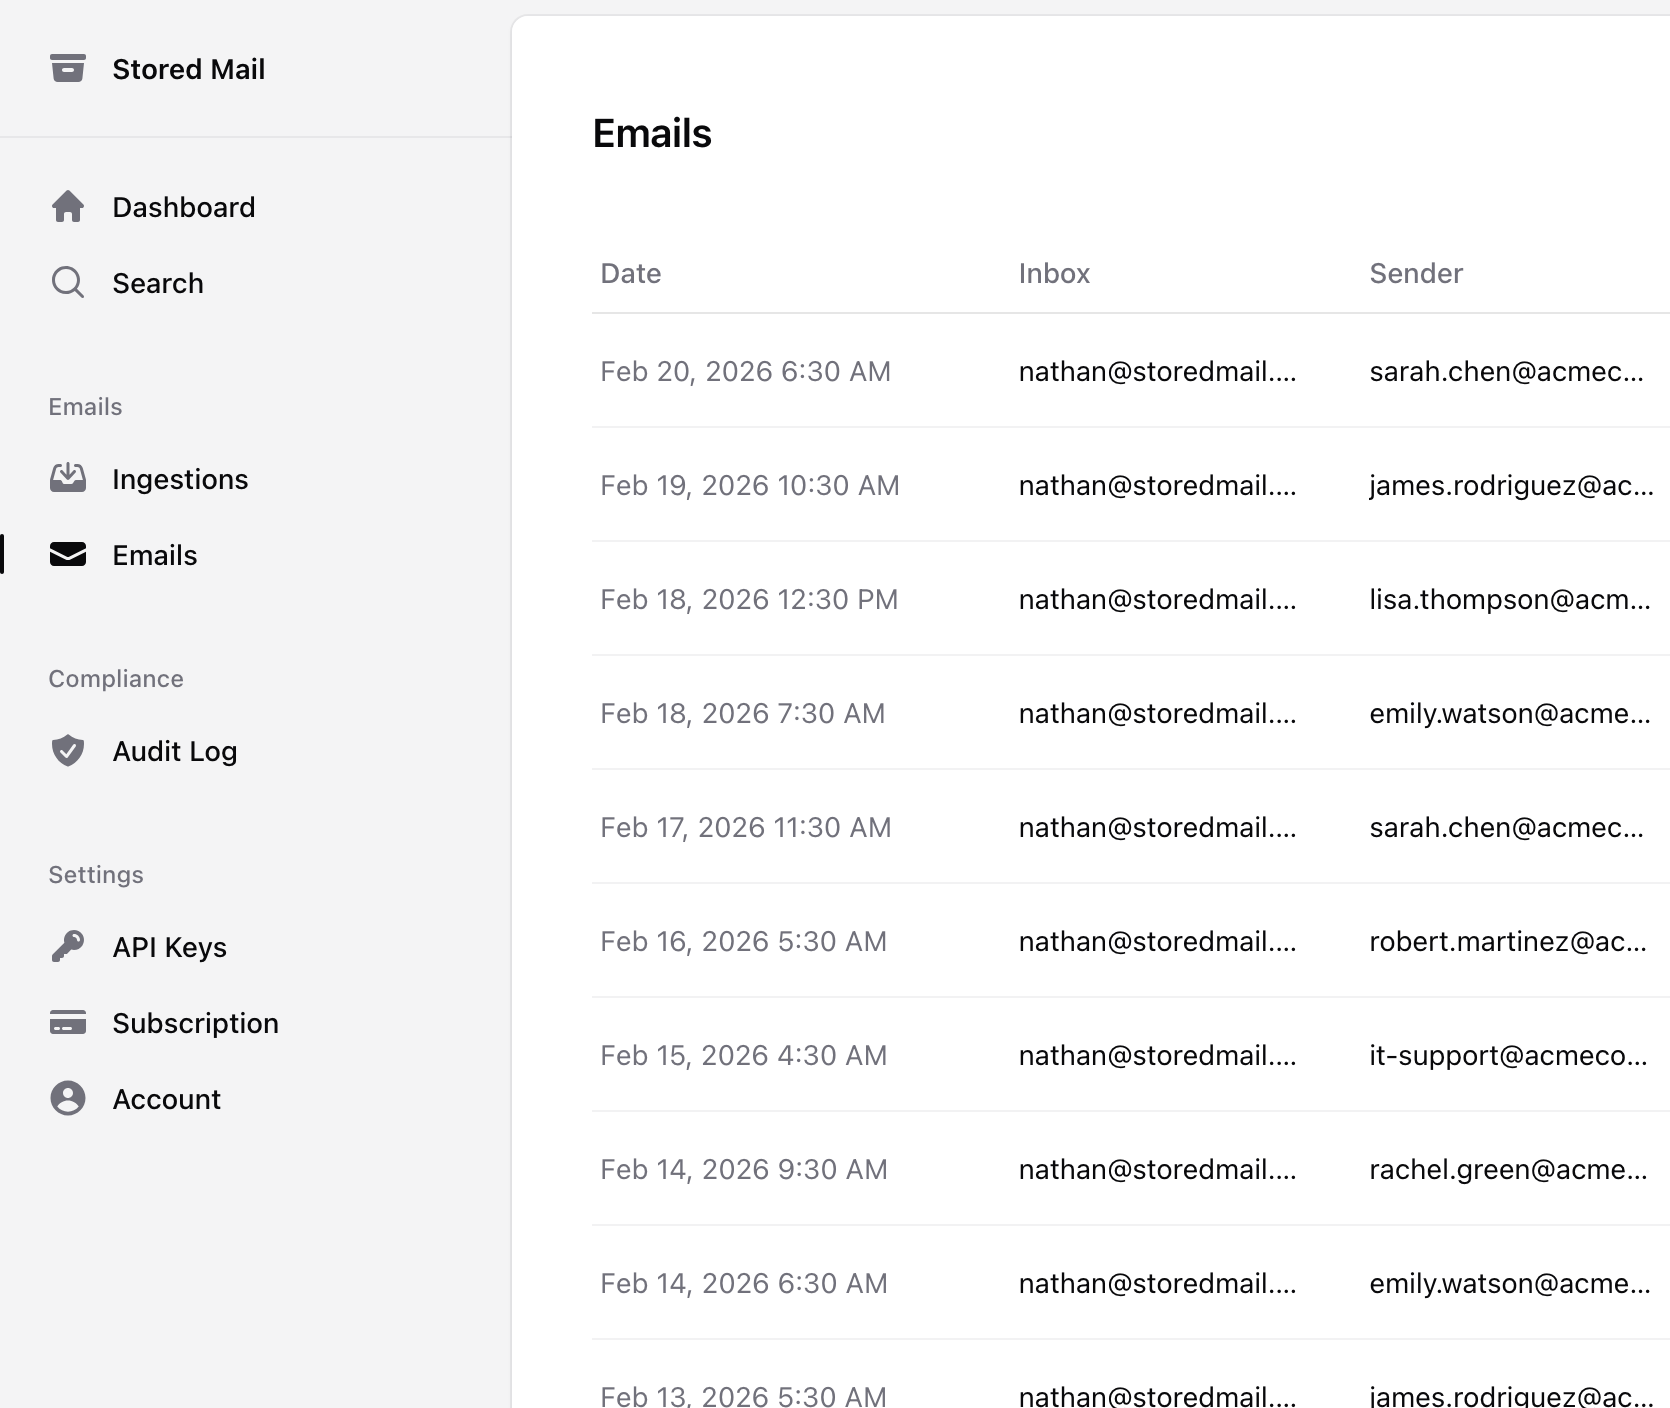The width and height of the screenshot is (1670, 1408).
Task: Click the API Keys key icon
Action: [68, 947]
